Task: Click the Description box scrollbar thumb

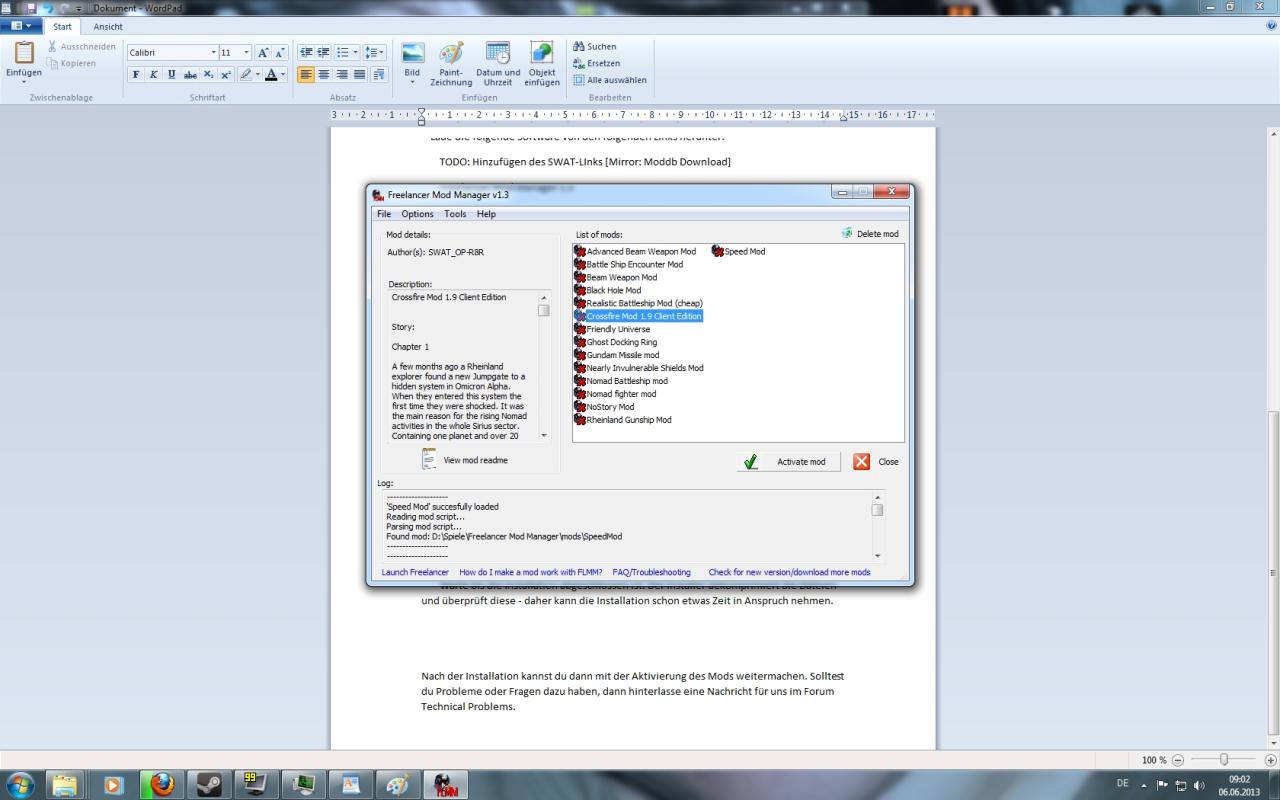Action: click(544, 310)
